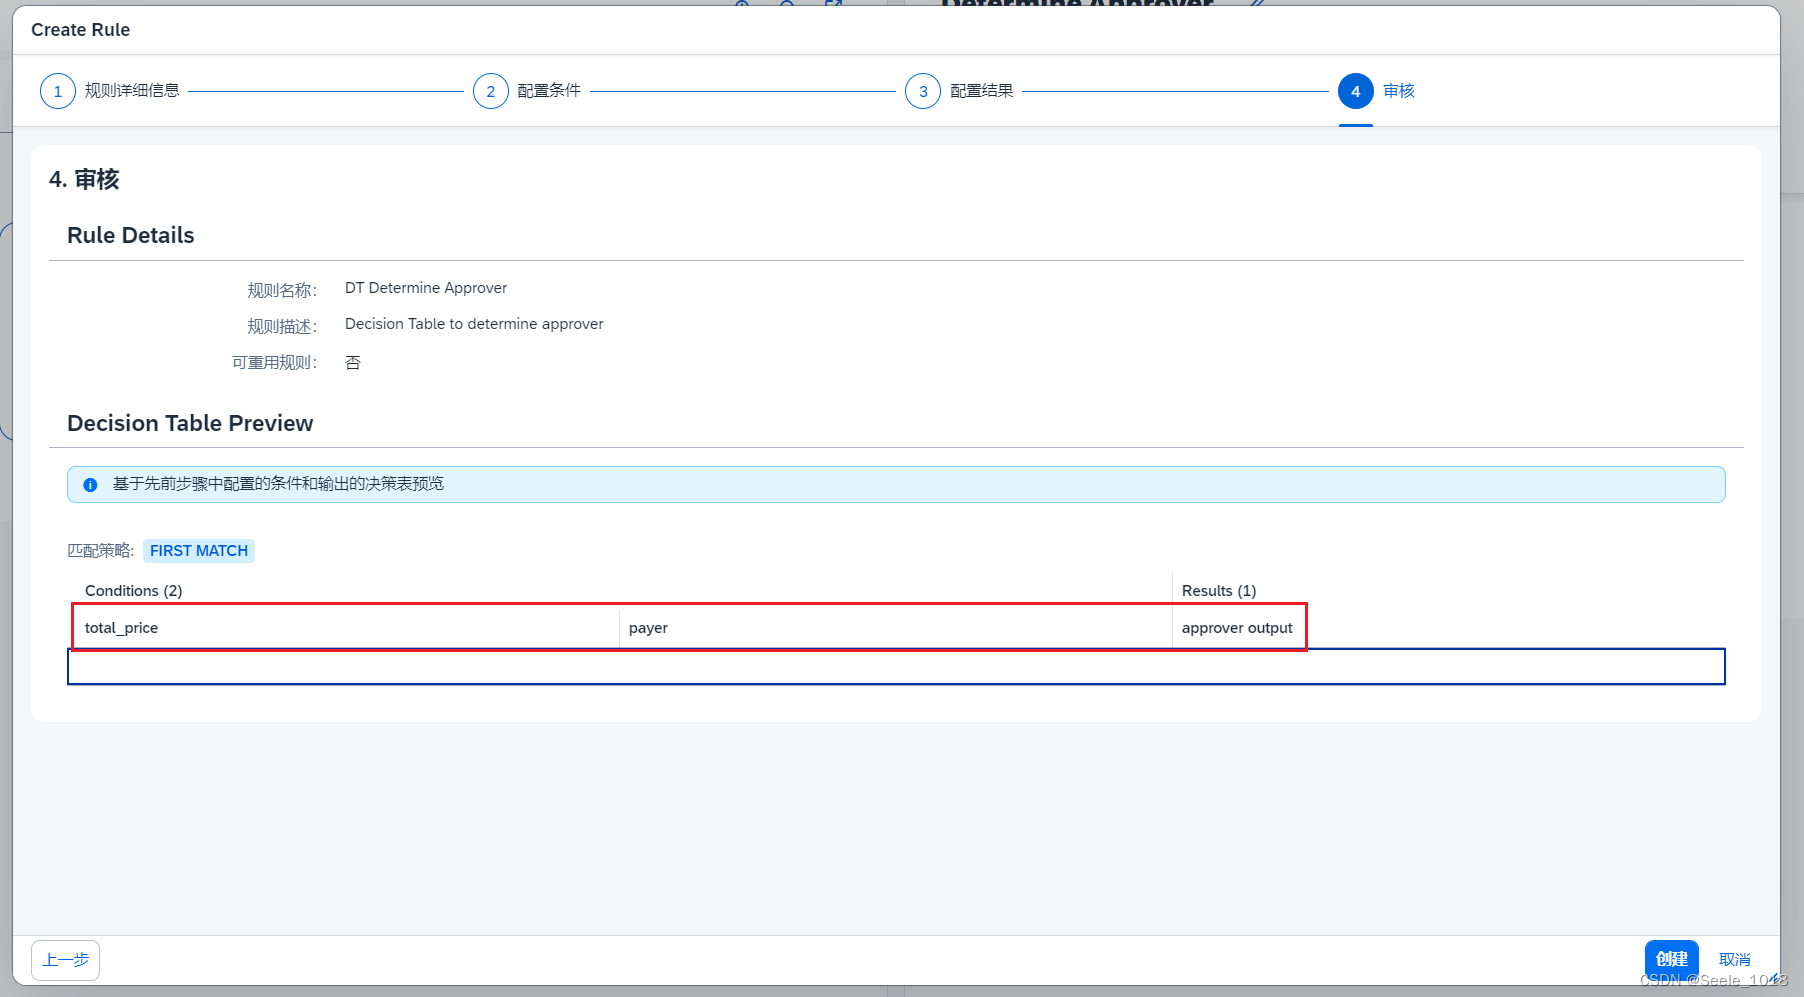Click the Create Rule dialog title
The width and height of the screenshot is (1804, 997).
click(x=81, y=30)
